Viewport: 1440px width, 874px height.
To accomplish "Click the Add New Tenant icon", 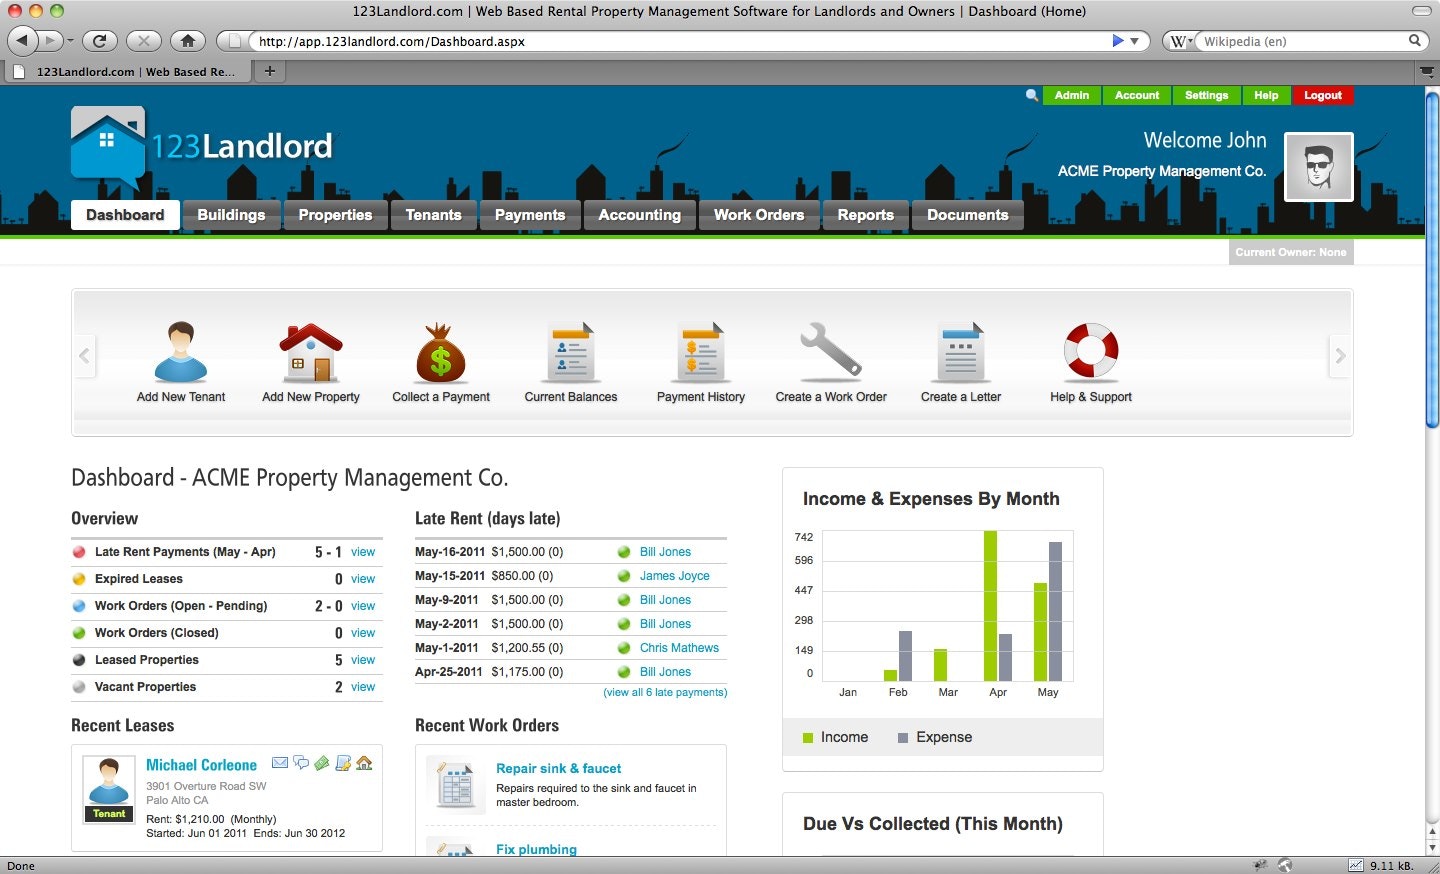I will point(181,352).
